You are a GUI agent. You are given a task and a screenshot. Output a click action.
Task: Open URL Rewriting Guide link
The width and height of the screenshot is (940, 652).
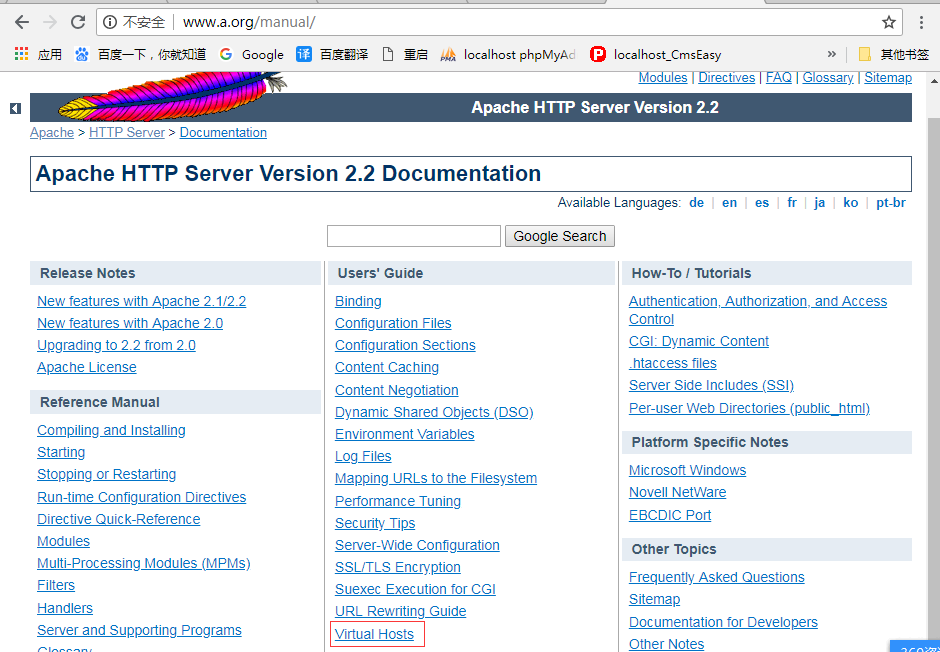click(400, 611)
